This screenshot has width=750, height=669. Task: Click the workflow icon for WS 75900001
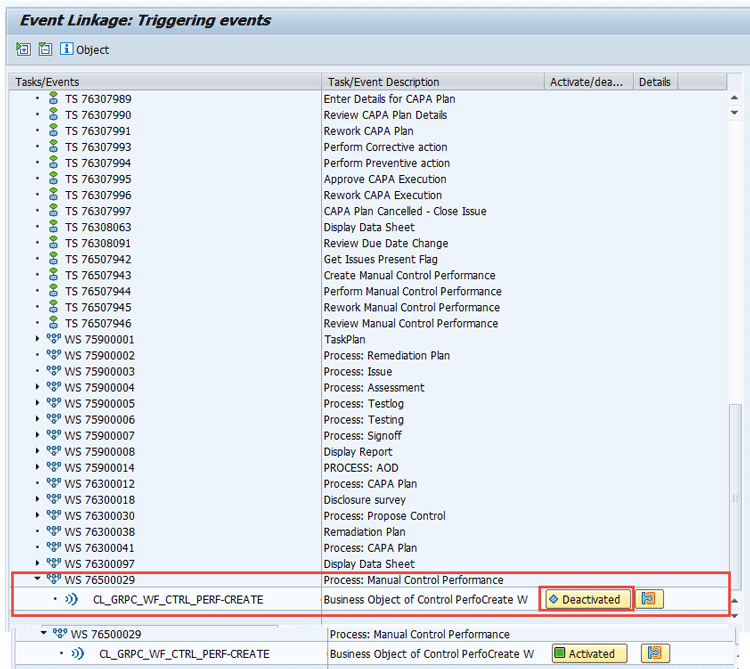pos(54,339)
